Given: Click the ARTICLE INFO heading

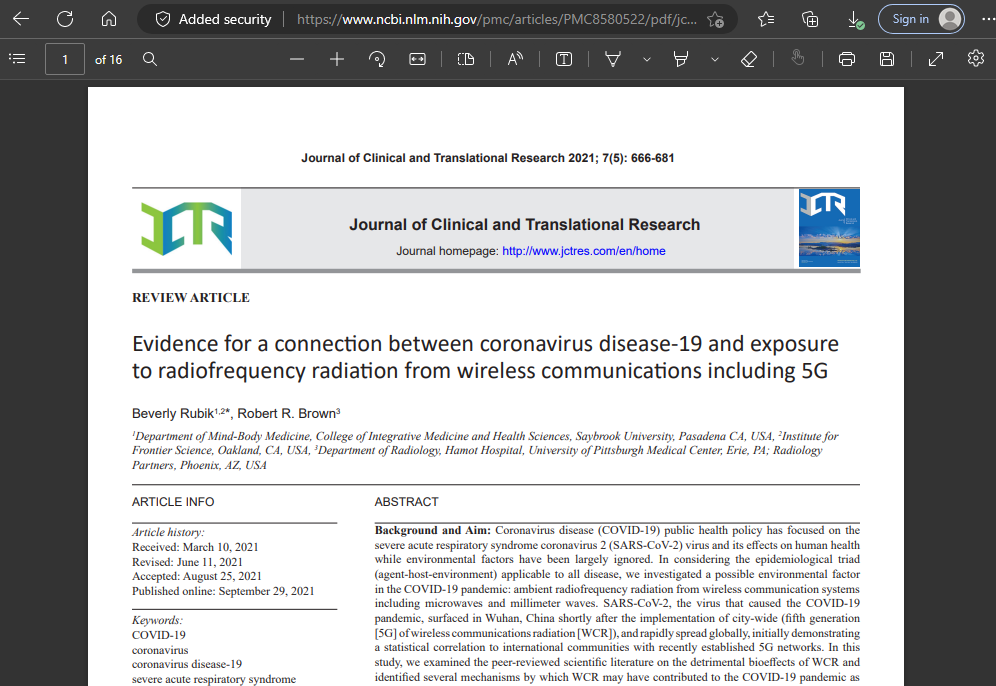Looking at the screenshot, I should click(x=173, y=502).
